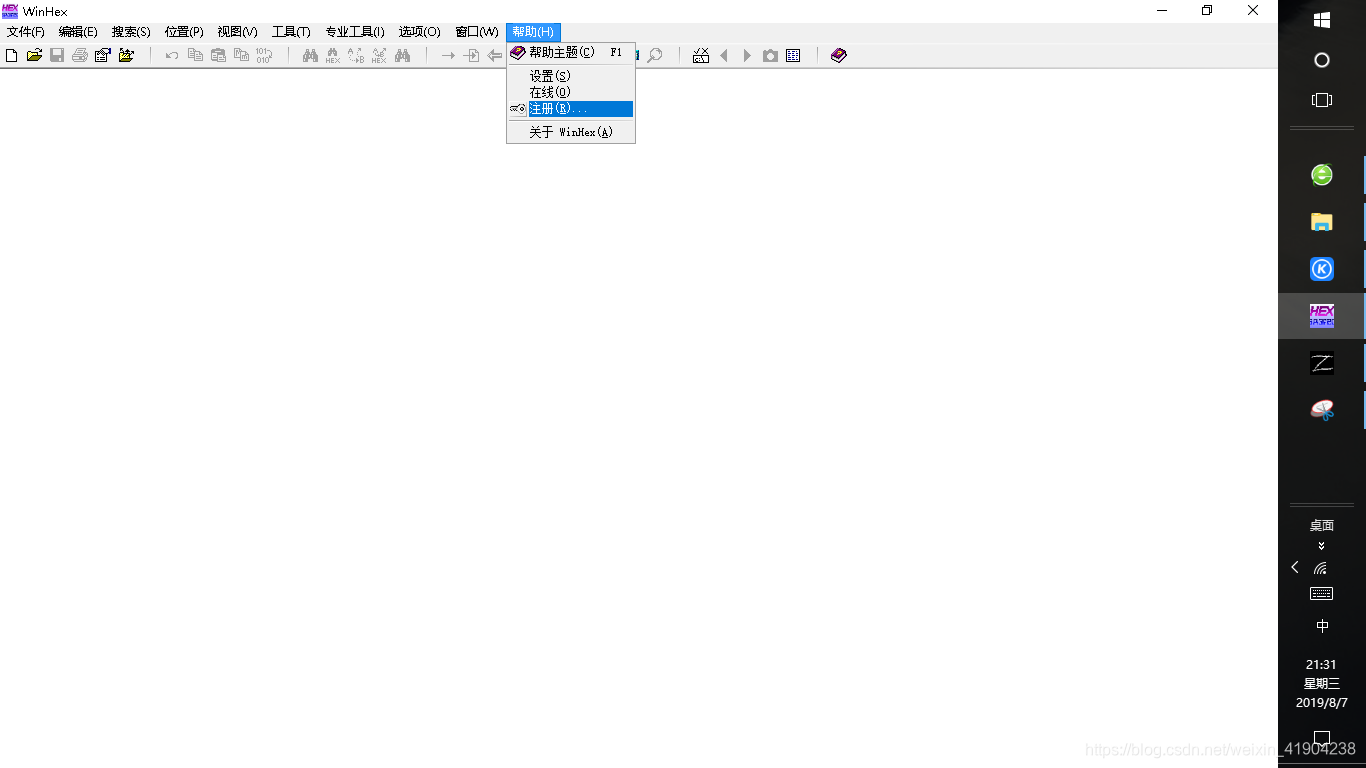
Task: Click the Find text binoculars icon
Action: tap(310, 56)
